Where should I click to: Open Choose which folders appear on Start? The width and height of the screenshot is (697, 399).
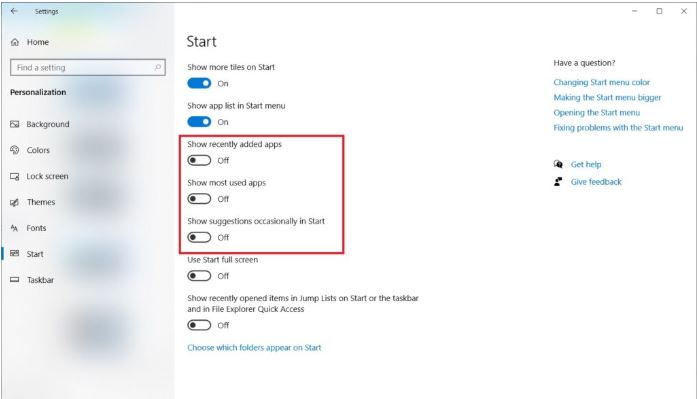coord(254,347)
